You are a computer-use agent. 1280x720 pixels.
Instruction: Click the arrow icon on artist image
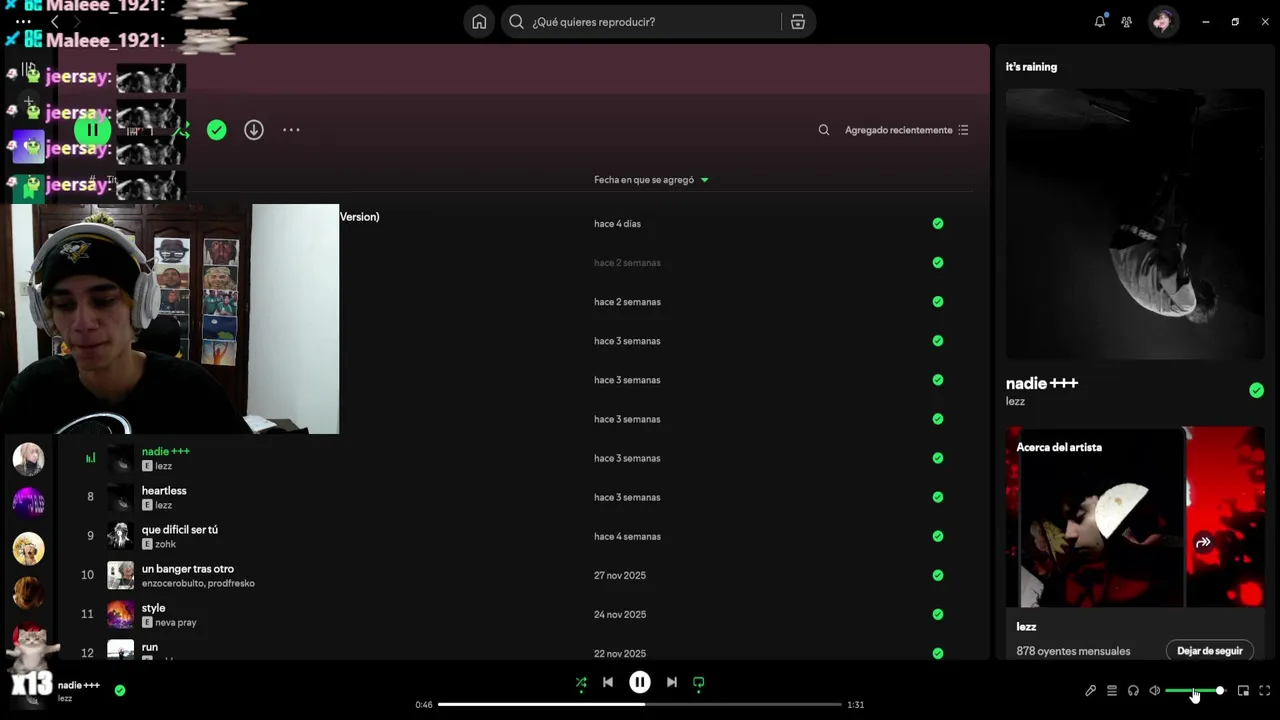coord(1203,542)
